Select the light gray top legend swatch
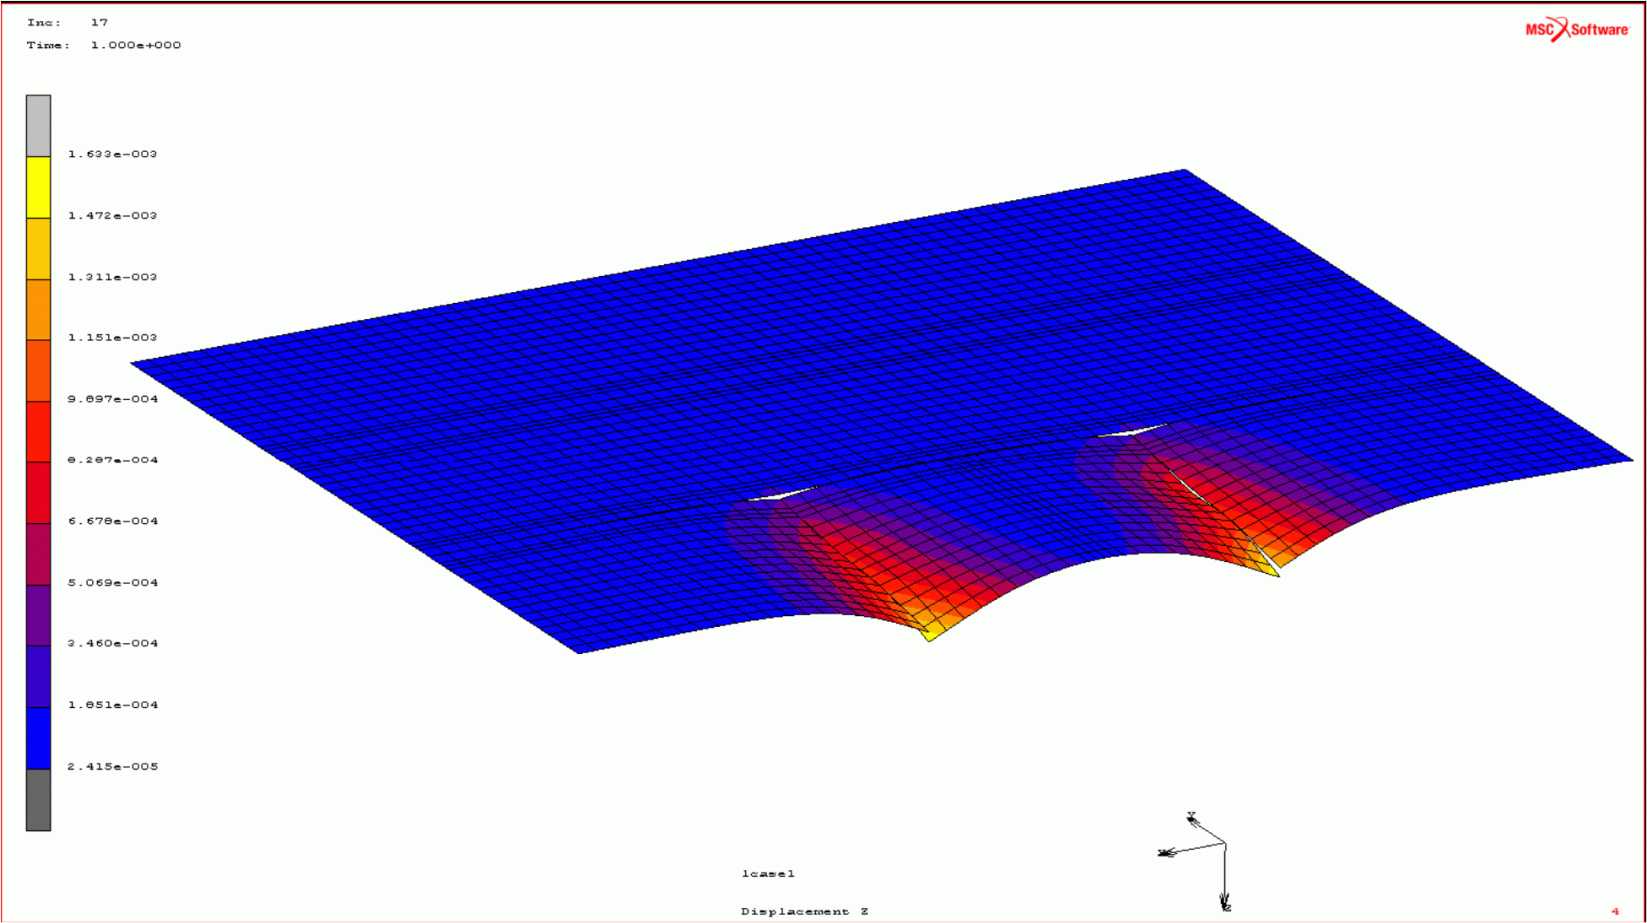 (x=38, y=126)
